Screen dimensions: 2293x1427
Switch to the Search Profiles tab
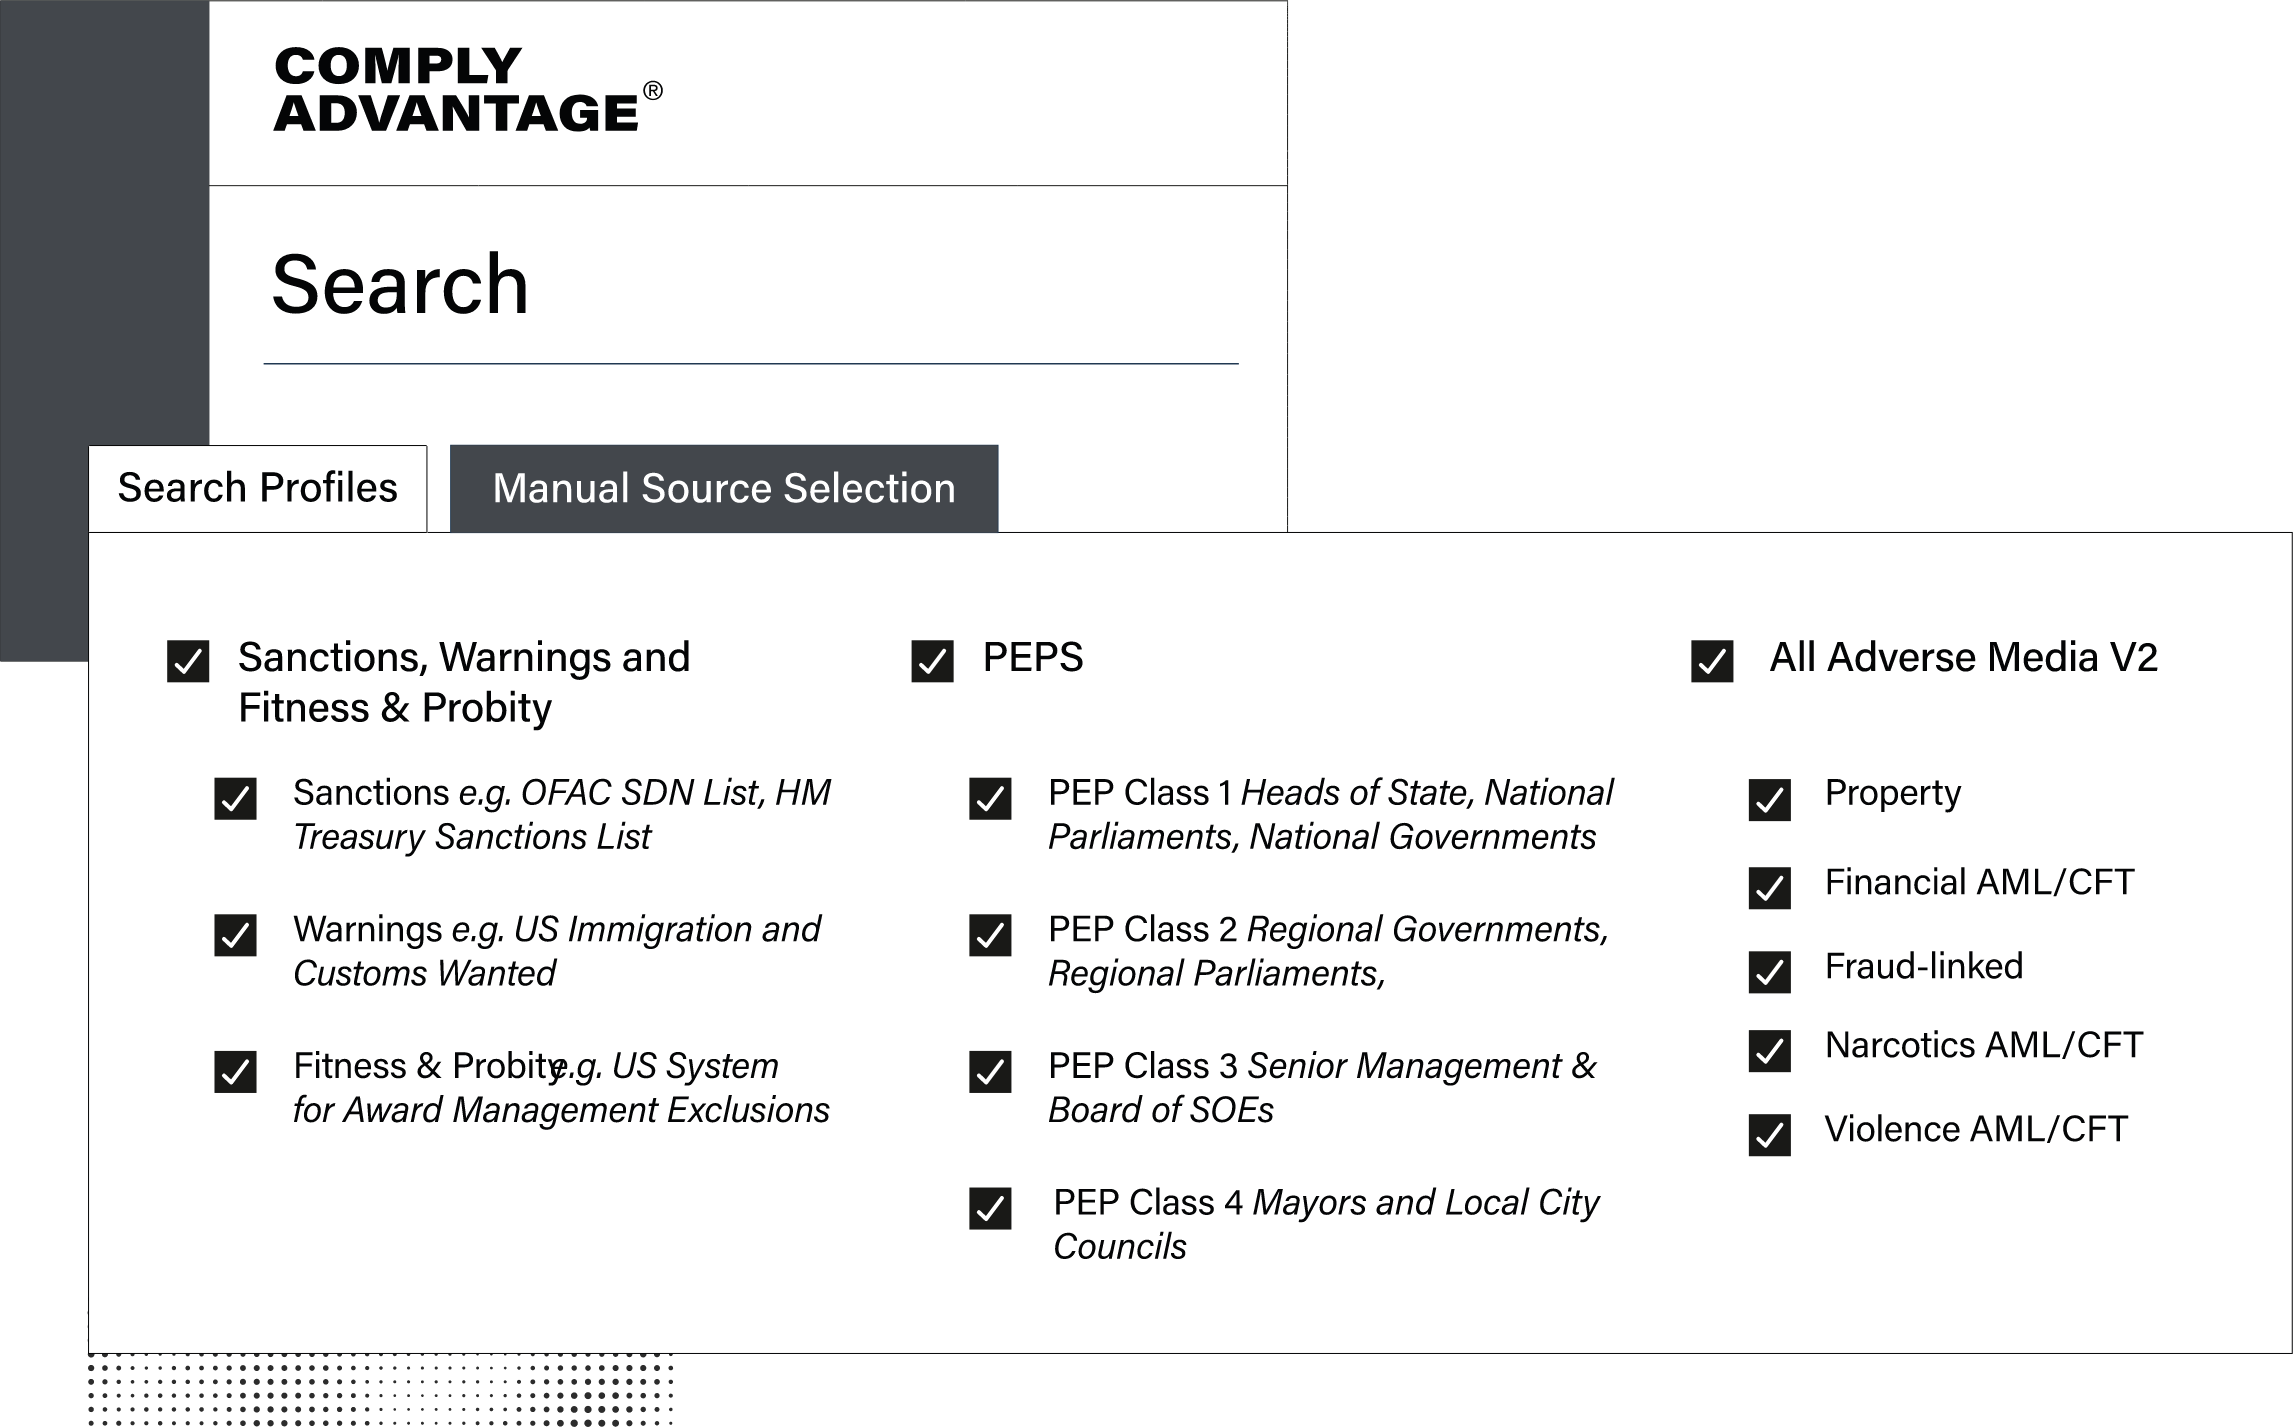coord(258,488)
